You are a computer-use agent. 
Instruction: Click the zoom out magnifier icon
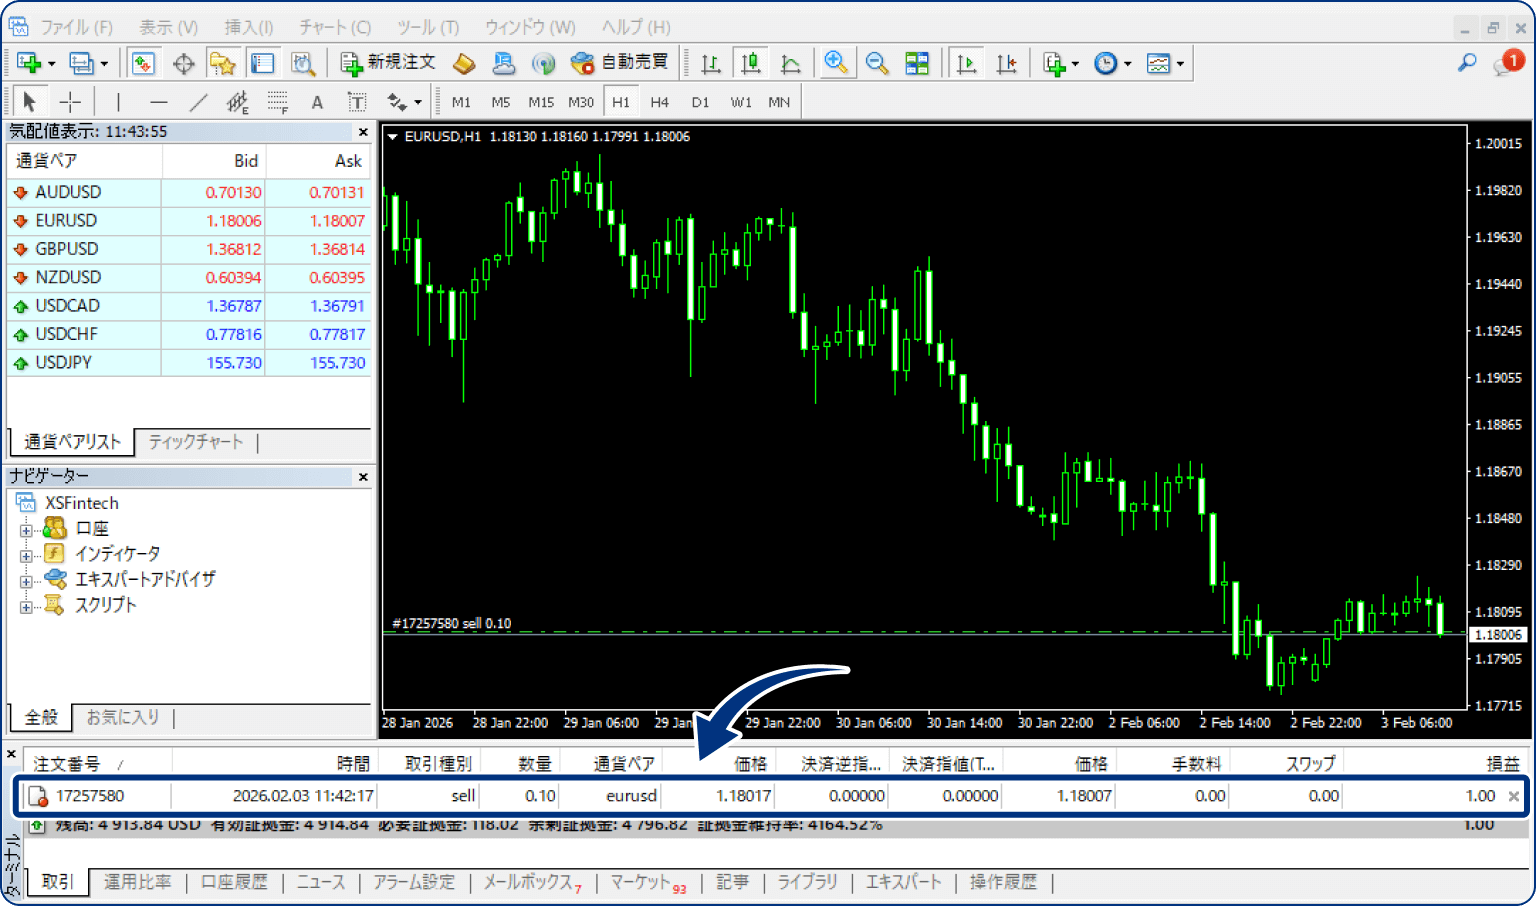tap(877, 64)
